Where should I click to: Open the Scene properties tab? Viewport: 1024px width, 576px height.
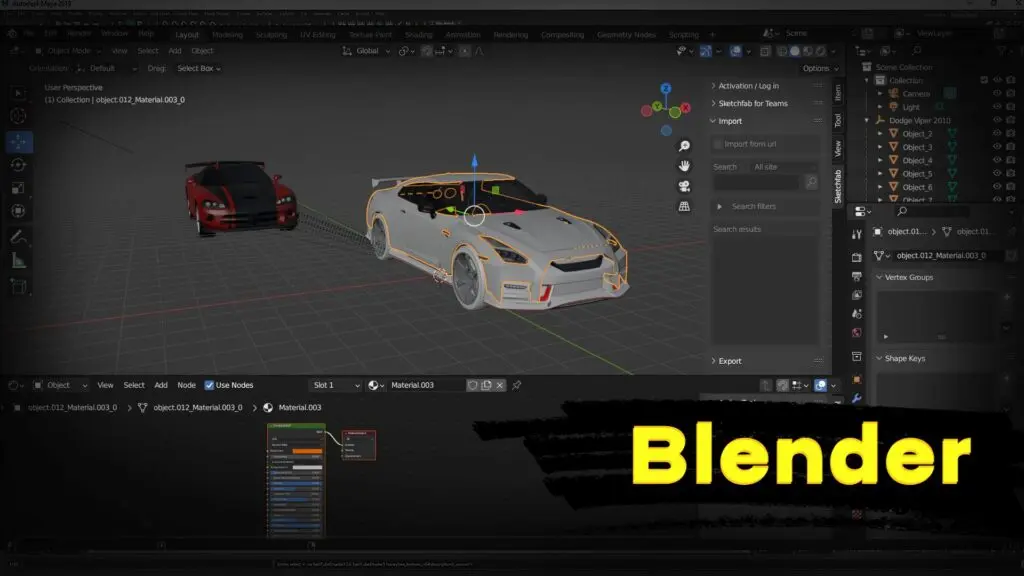(856, 314)
